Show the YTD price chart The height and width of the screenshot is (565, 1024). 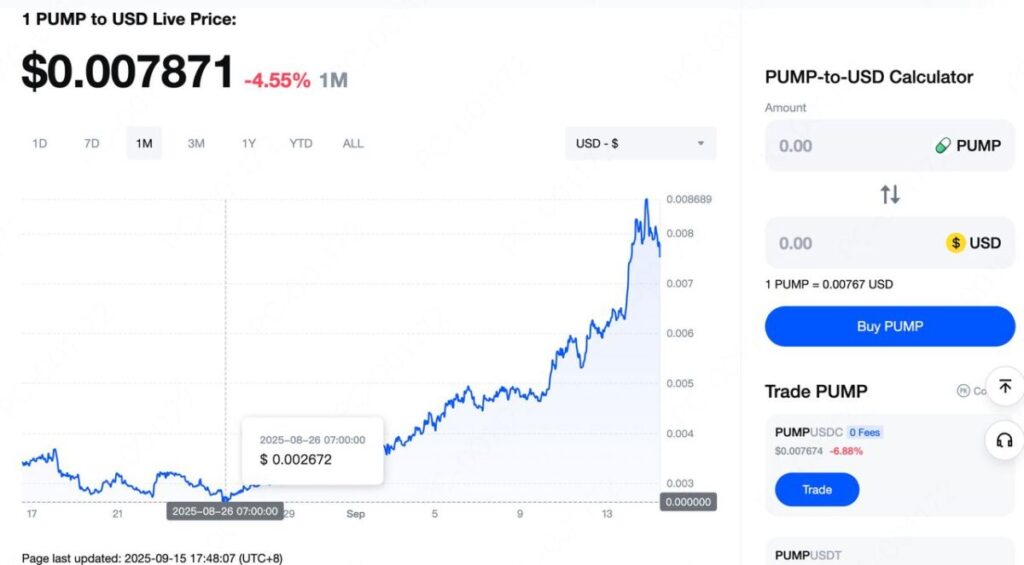tap(301, 143)
